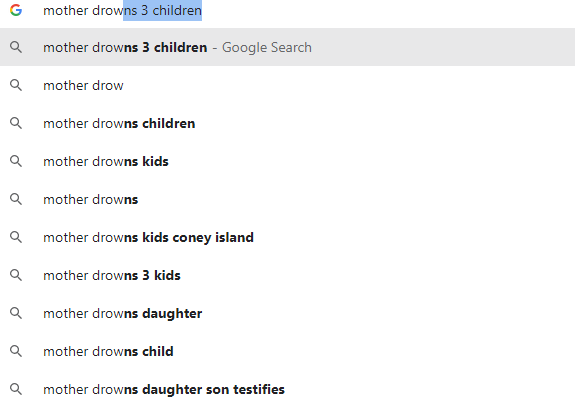Click search icon for 'kids coney island' suggestion
Screen dimensions: 575x405
(x=16, y=237)
